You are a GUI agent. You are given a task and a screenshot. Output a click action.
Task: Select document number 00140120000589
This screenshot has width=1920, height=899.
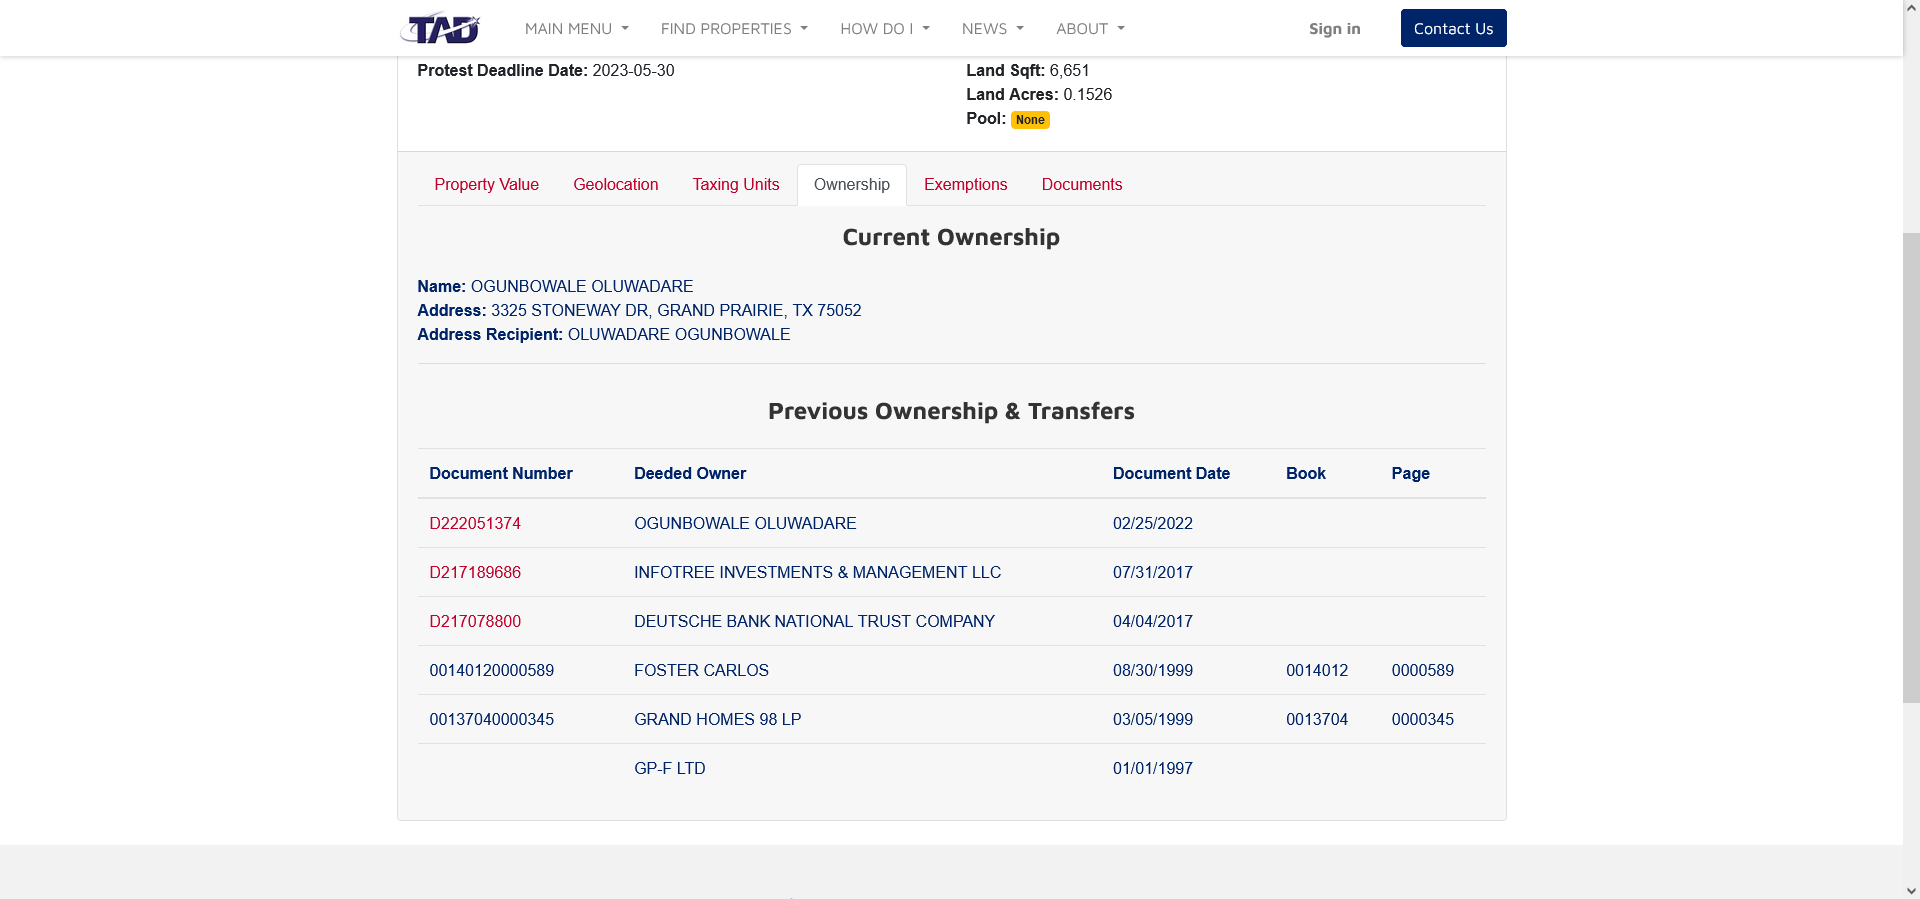pyautogui.click(x=491, y=670)
